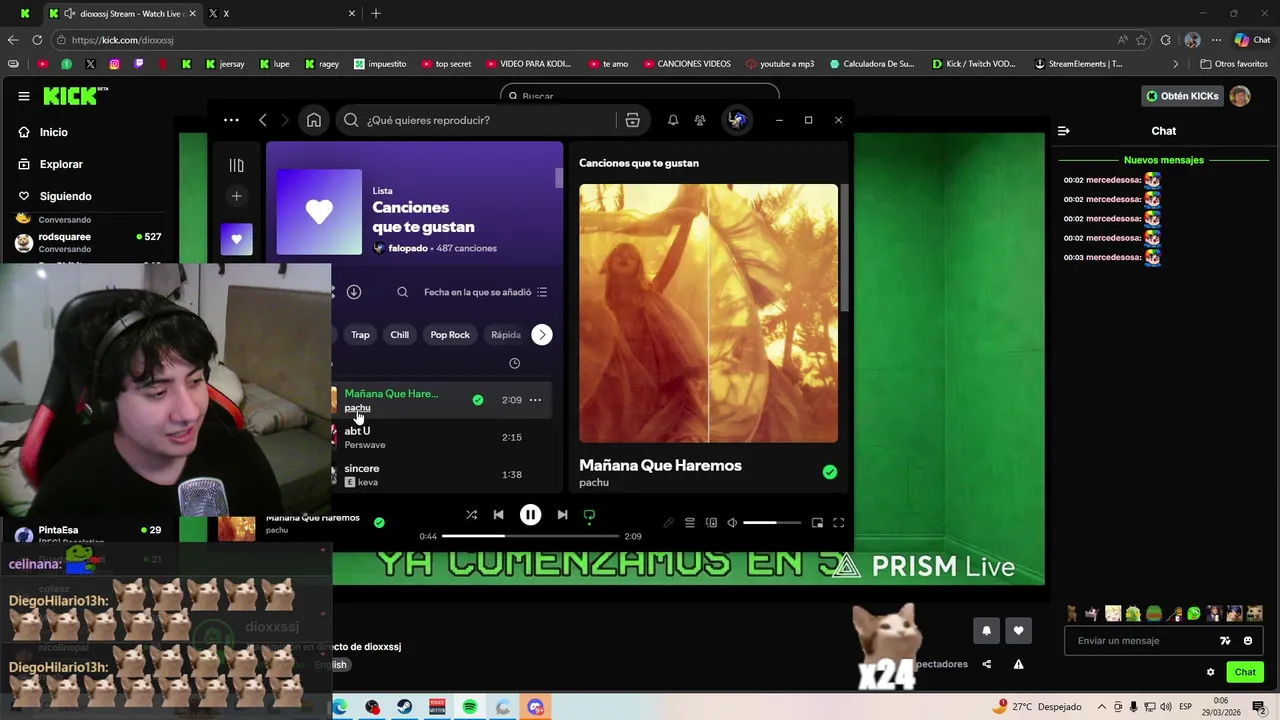Open Spotify home via the house icon
Viewport: 1280px width, 720px height.
(x=314, y=120)
